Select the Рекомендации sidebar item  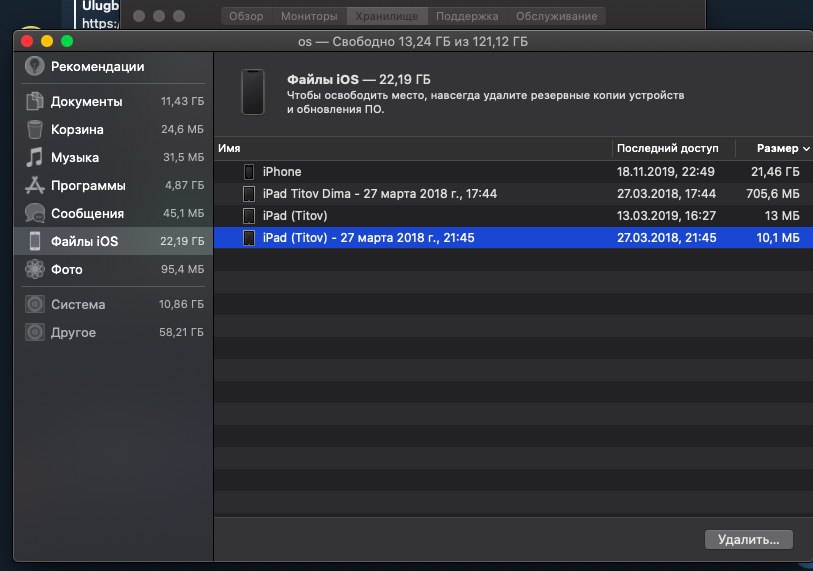click(x=113, y=66)
